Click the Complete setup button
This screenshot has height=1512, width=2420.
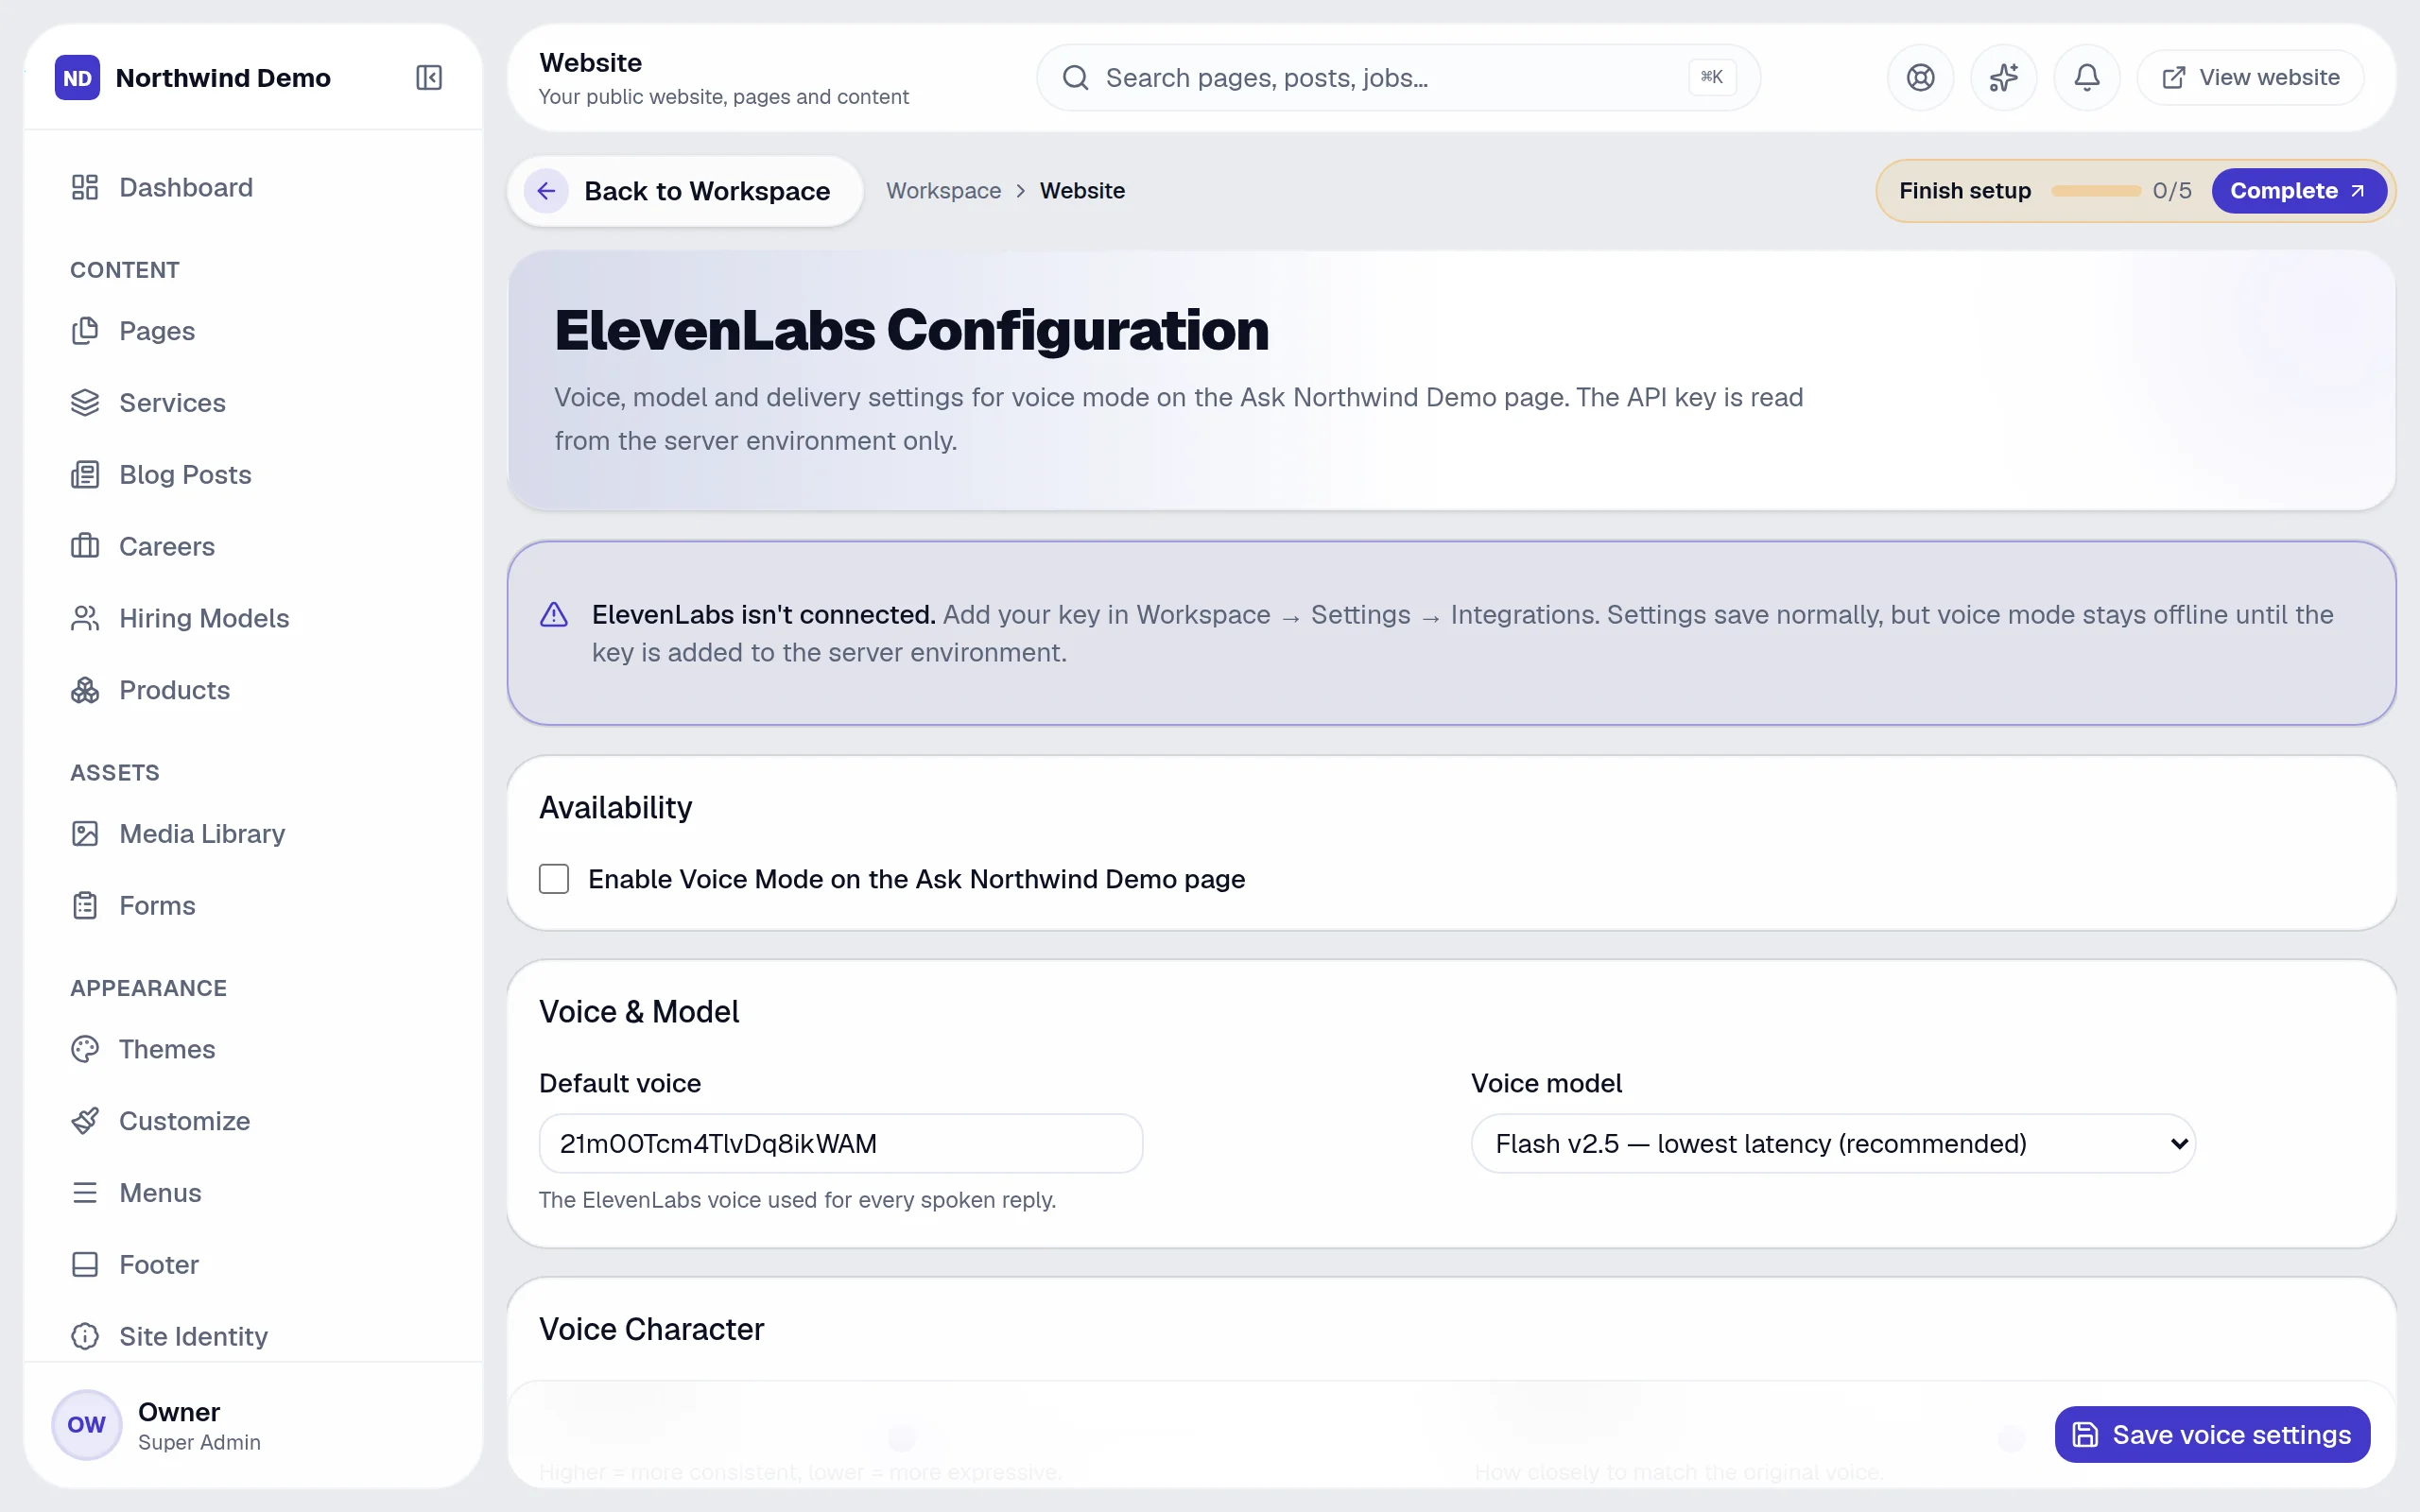click(x=2298, y=191)
